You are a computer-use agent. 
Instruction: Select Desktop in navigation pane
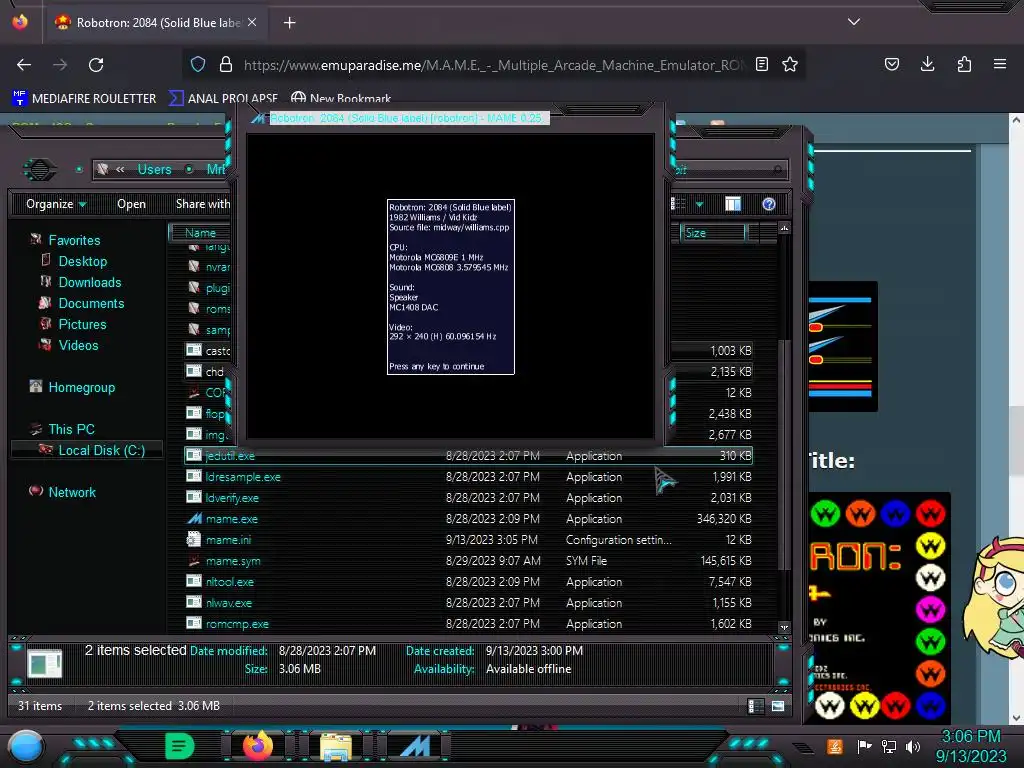[82, 261]
